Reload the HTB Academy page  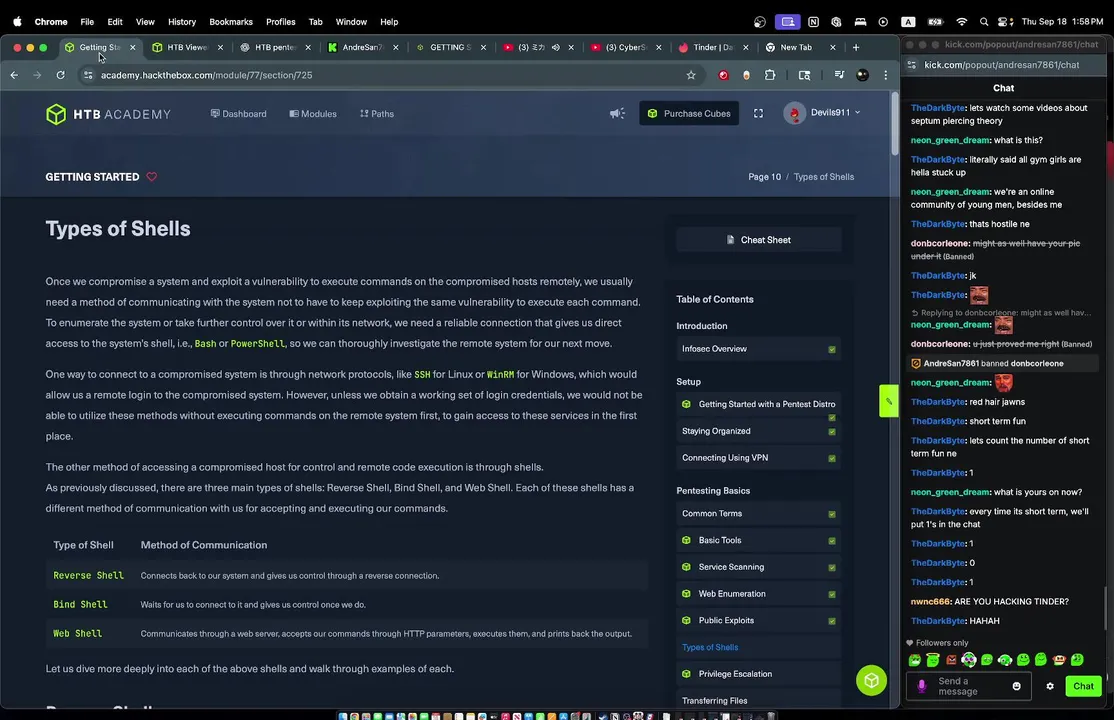60,75
